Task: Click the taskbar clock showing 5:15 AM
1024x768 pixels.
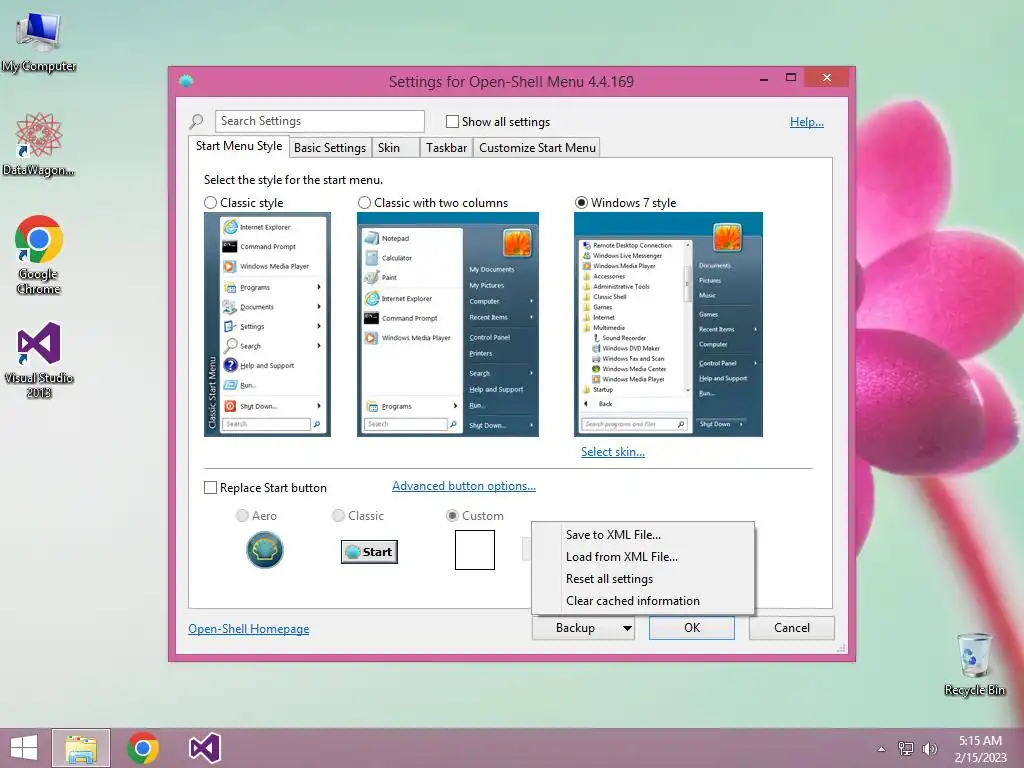Action: [980, 749]
